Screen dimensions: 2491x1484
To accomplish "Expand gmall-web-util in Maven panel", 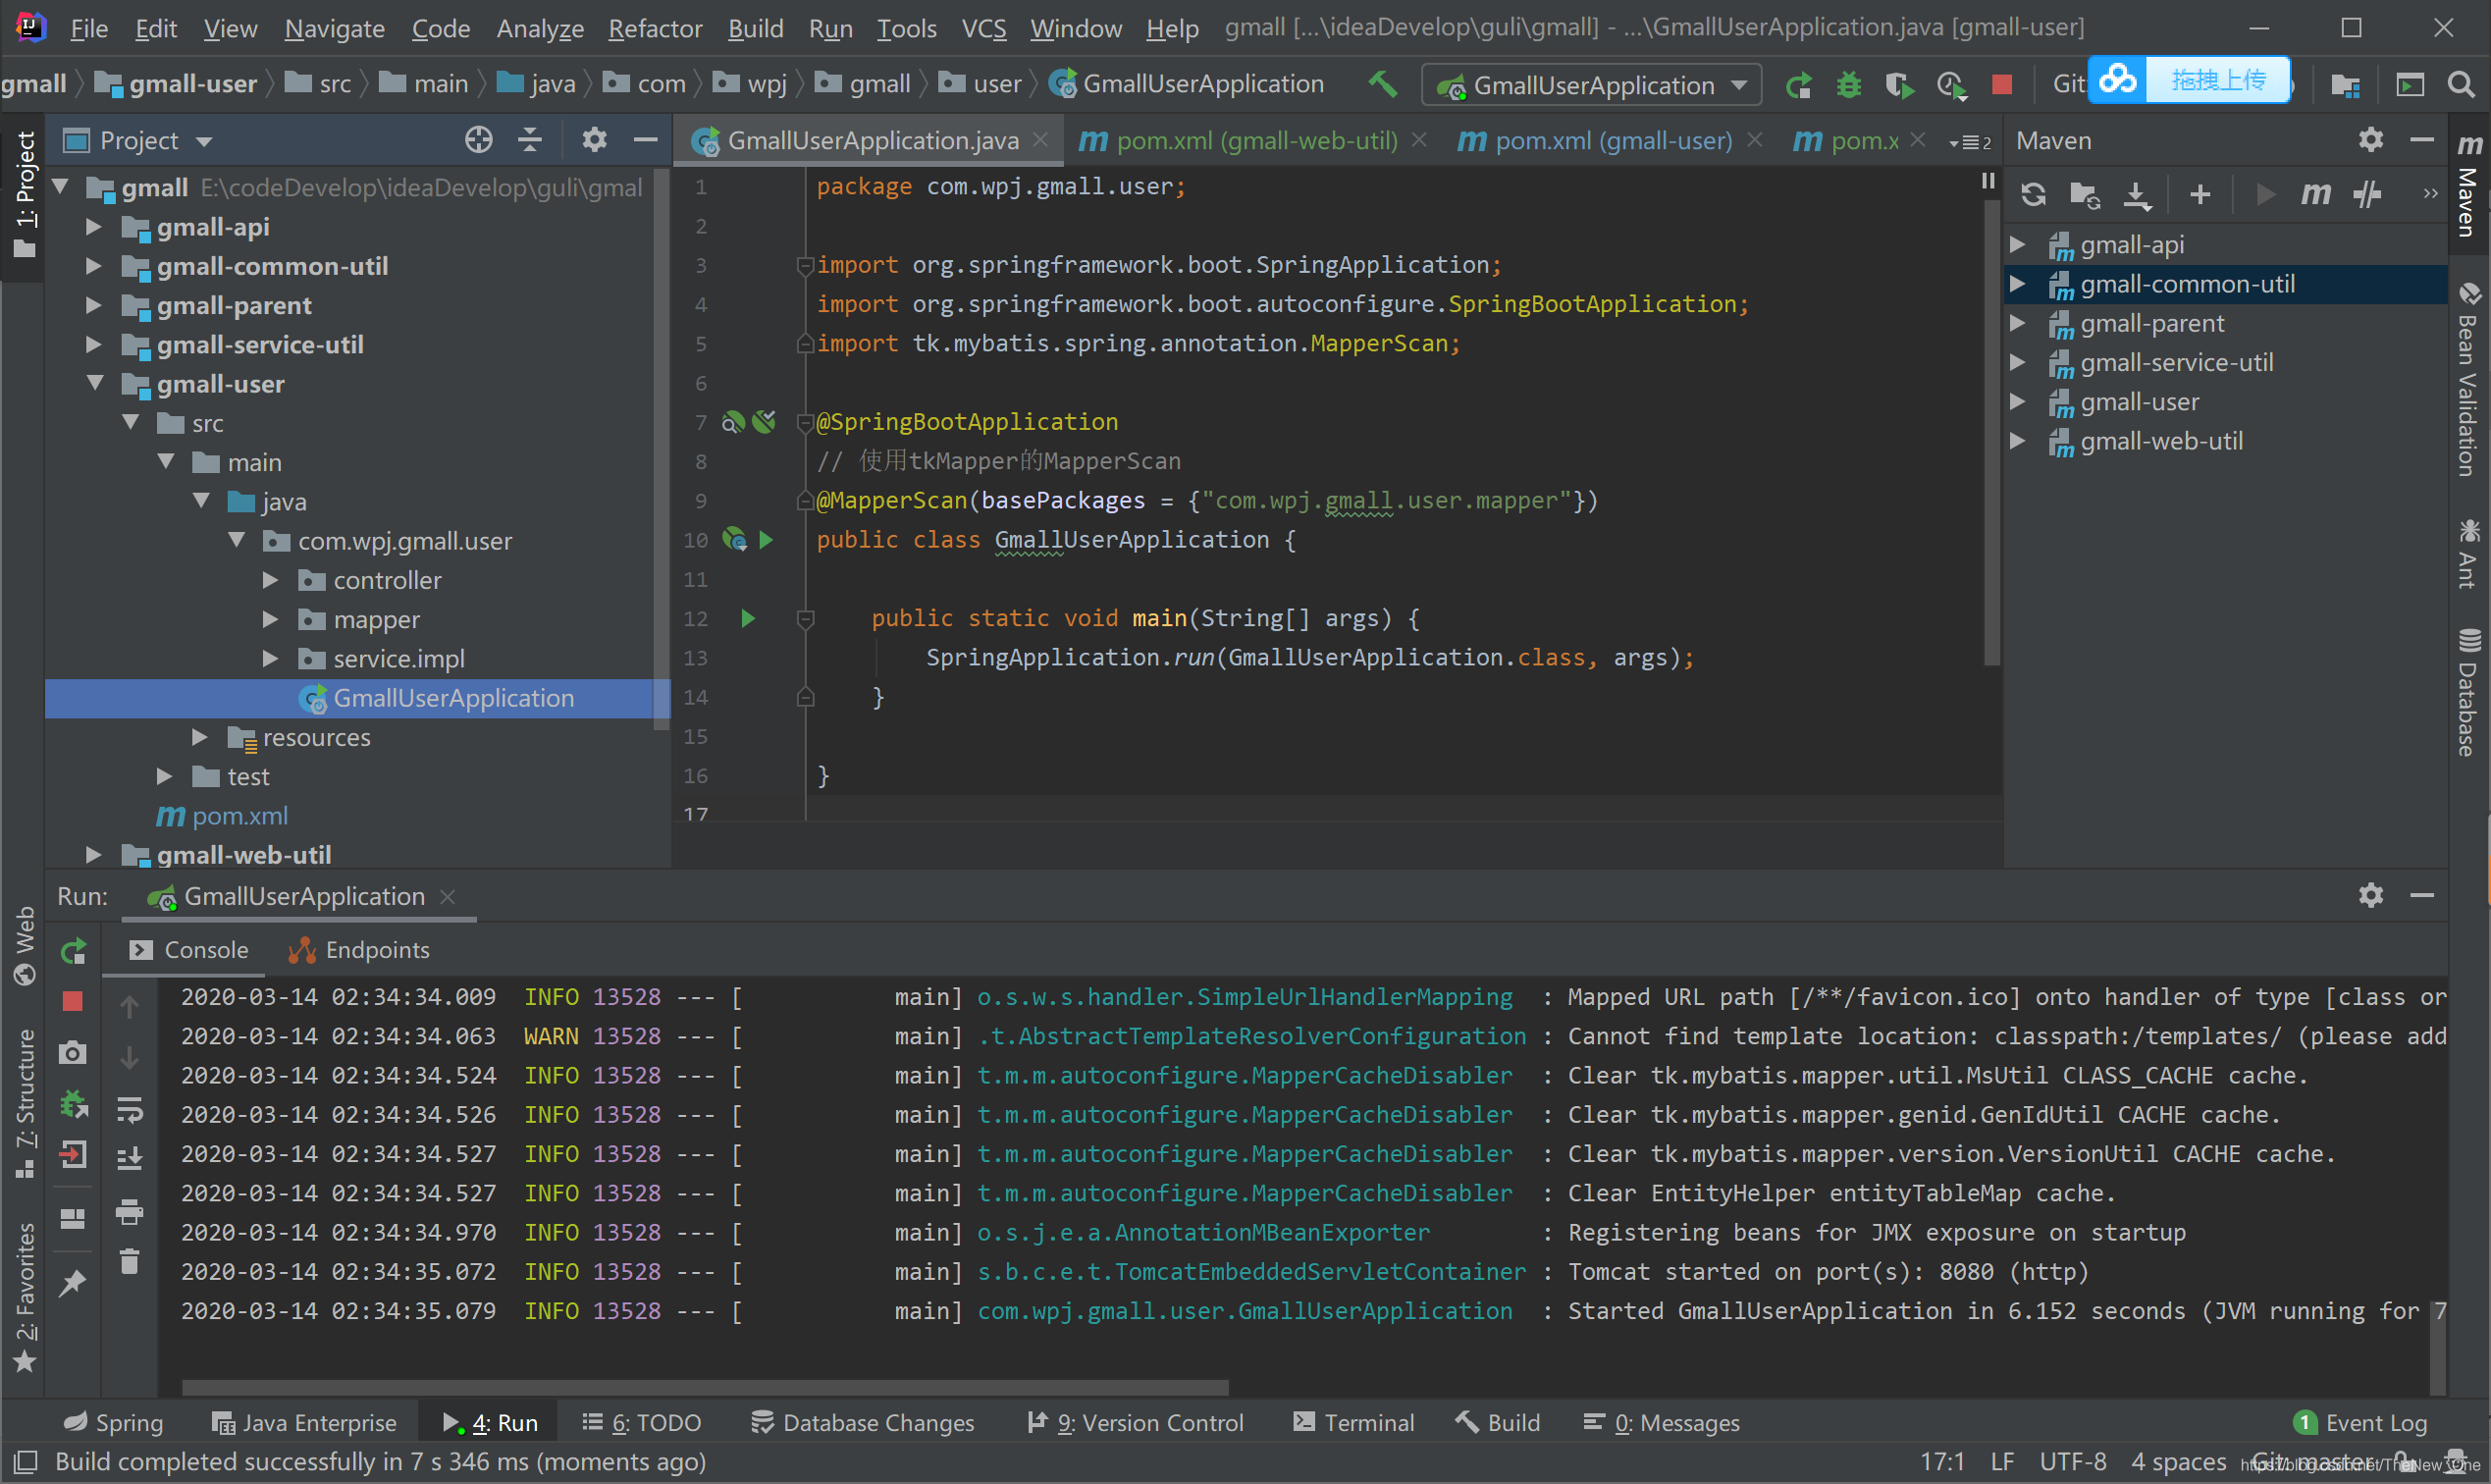I will pyautogui.click(x=2018, y=441).
